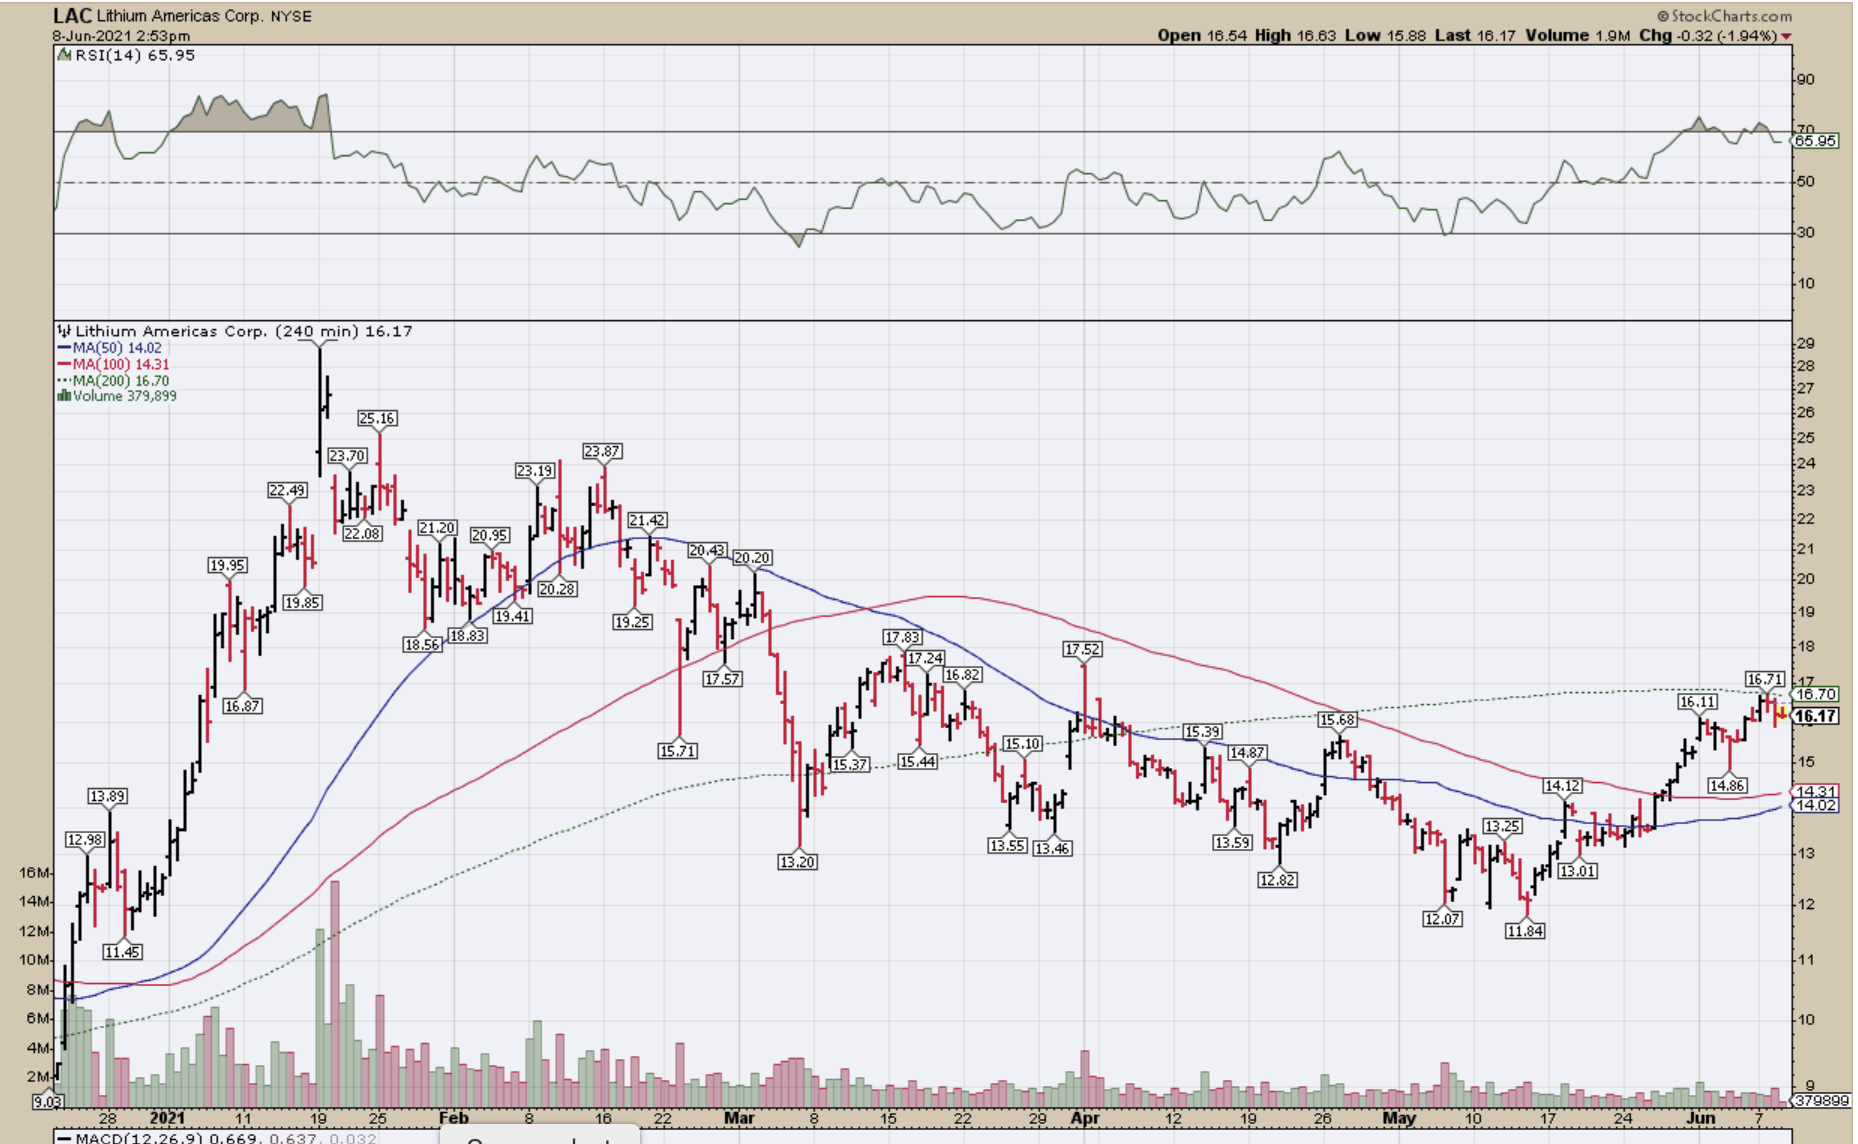Click the 16M volume scale label
The image size is (1858, 1144).
pyautogui.click(x=33, y=873)
